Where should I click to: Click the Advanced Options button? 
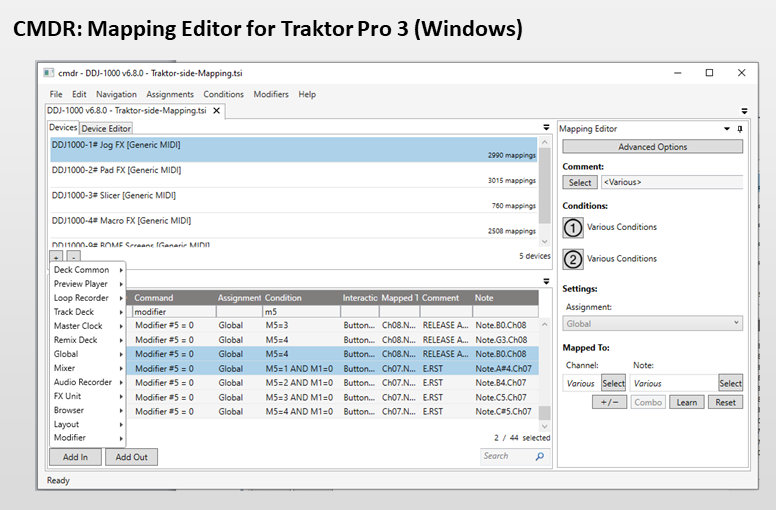click(x=652, y=147)
